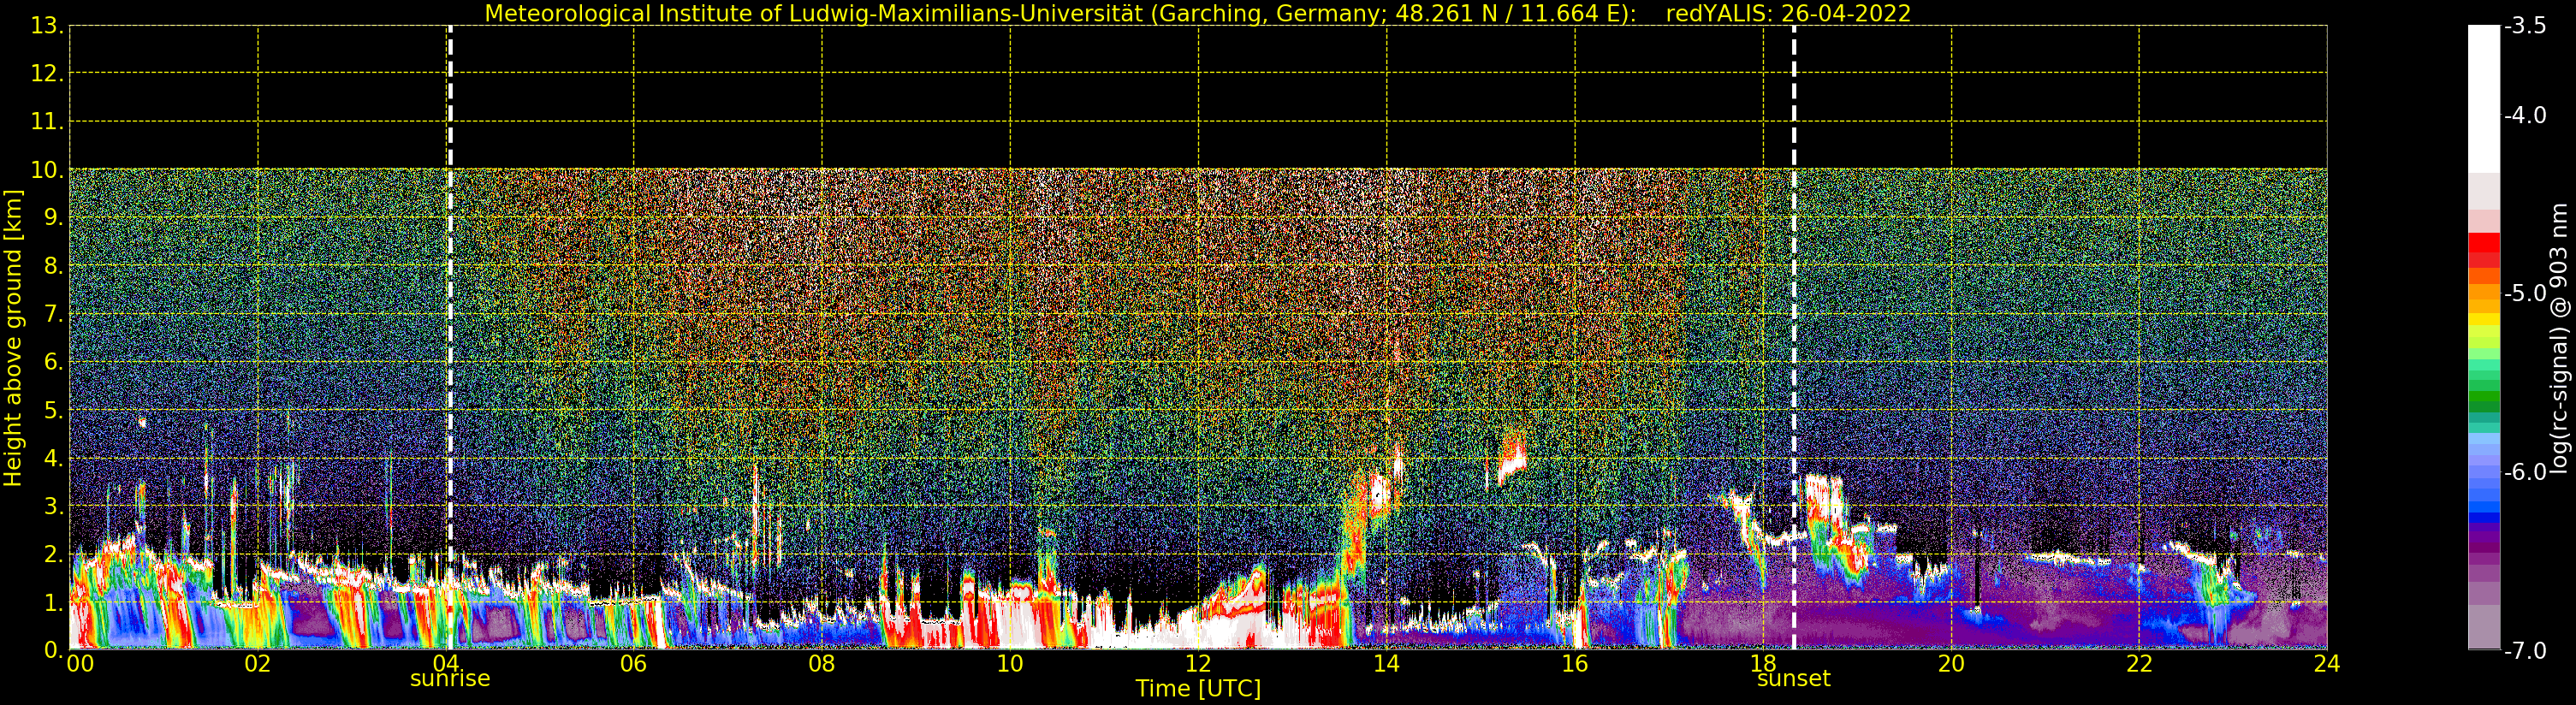Click the '-5.0' colorbar tick label
The image size is (2576, 705).
pyautogui.click(x=2525, y=293)
